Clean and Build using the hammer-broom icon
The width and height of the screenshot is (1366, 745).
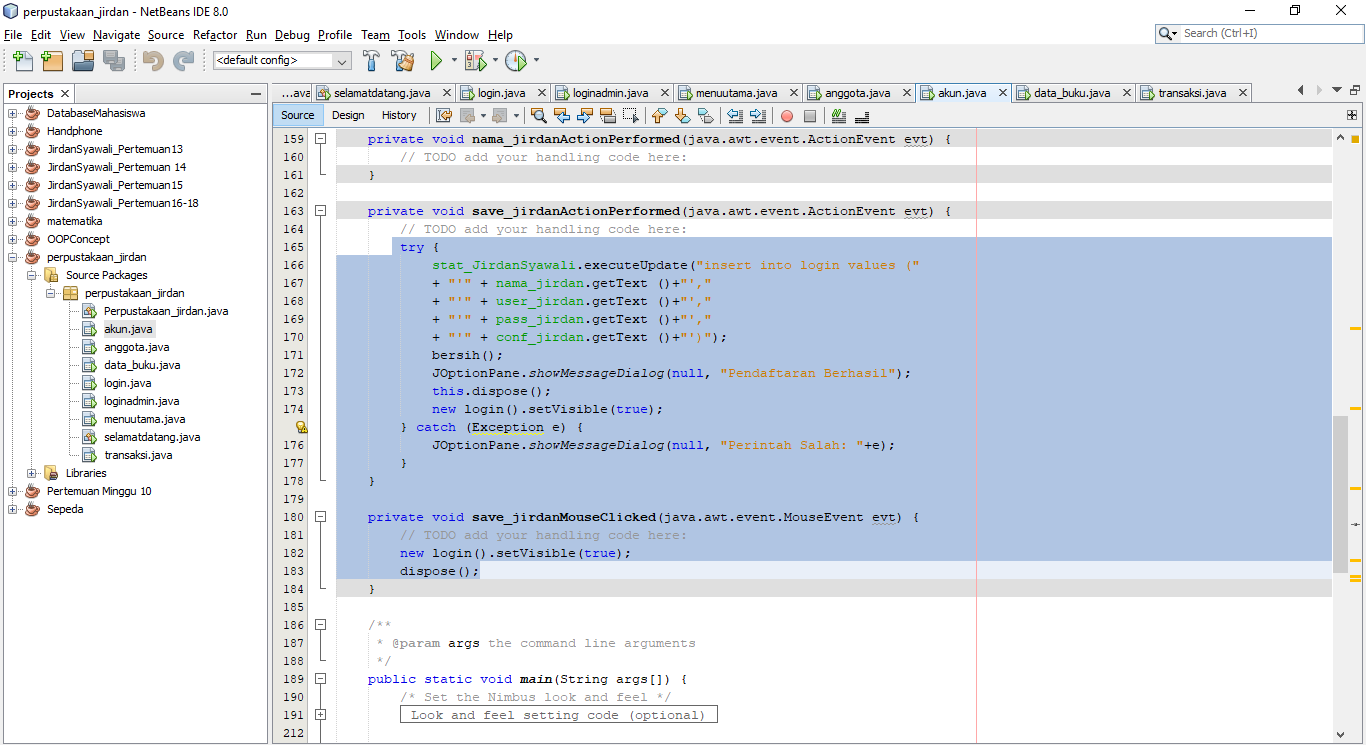tap(402, 60)
